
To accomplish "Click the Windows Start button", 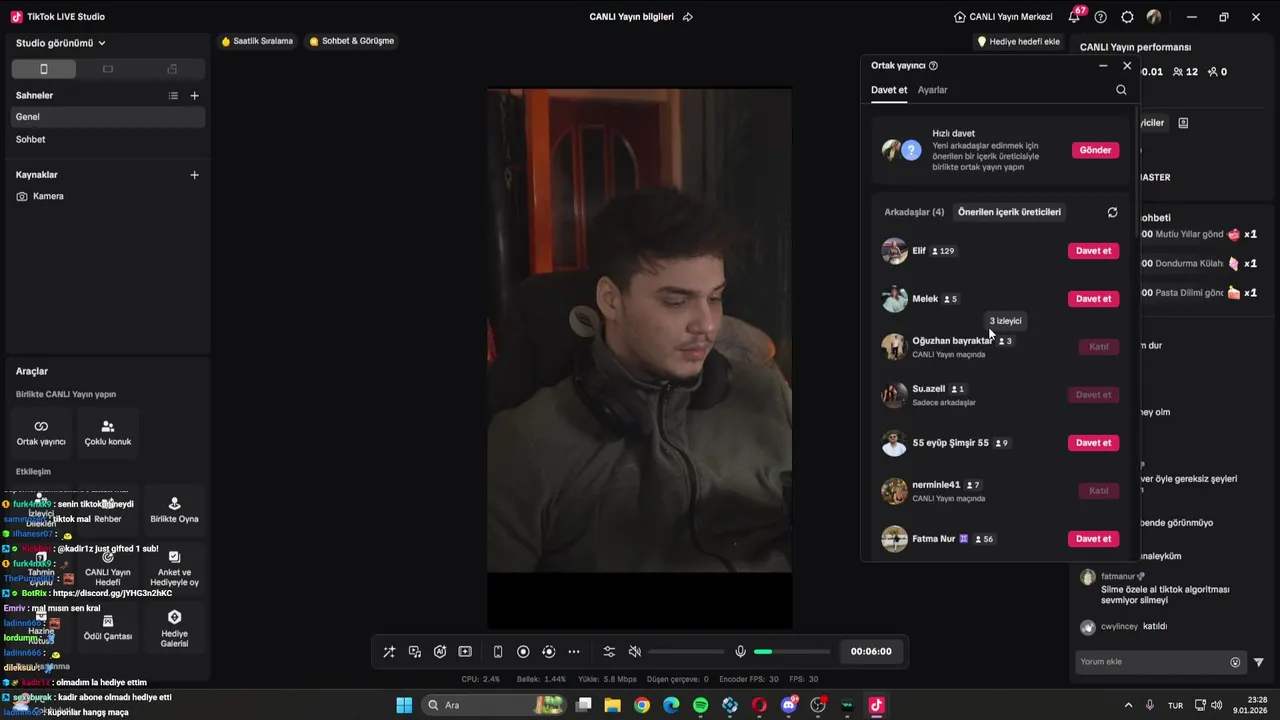I will [404, 705].
